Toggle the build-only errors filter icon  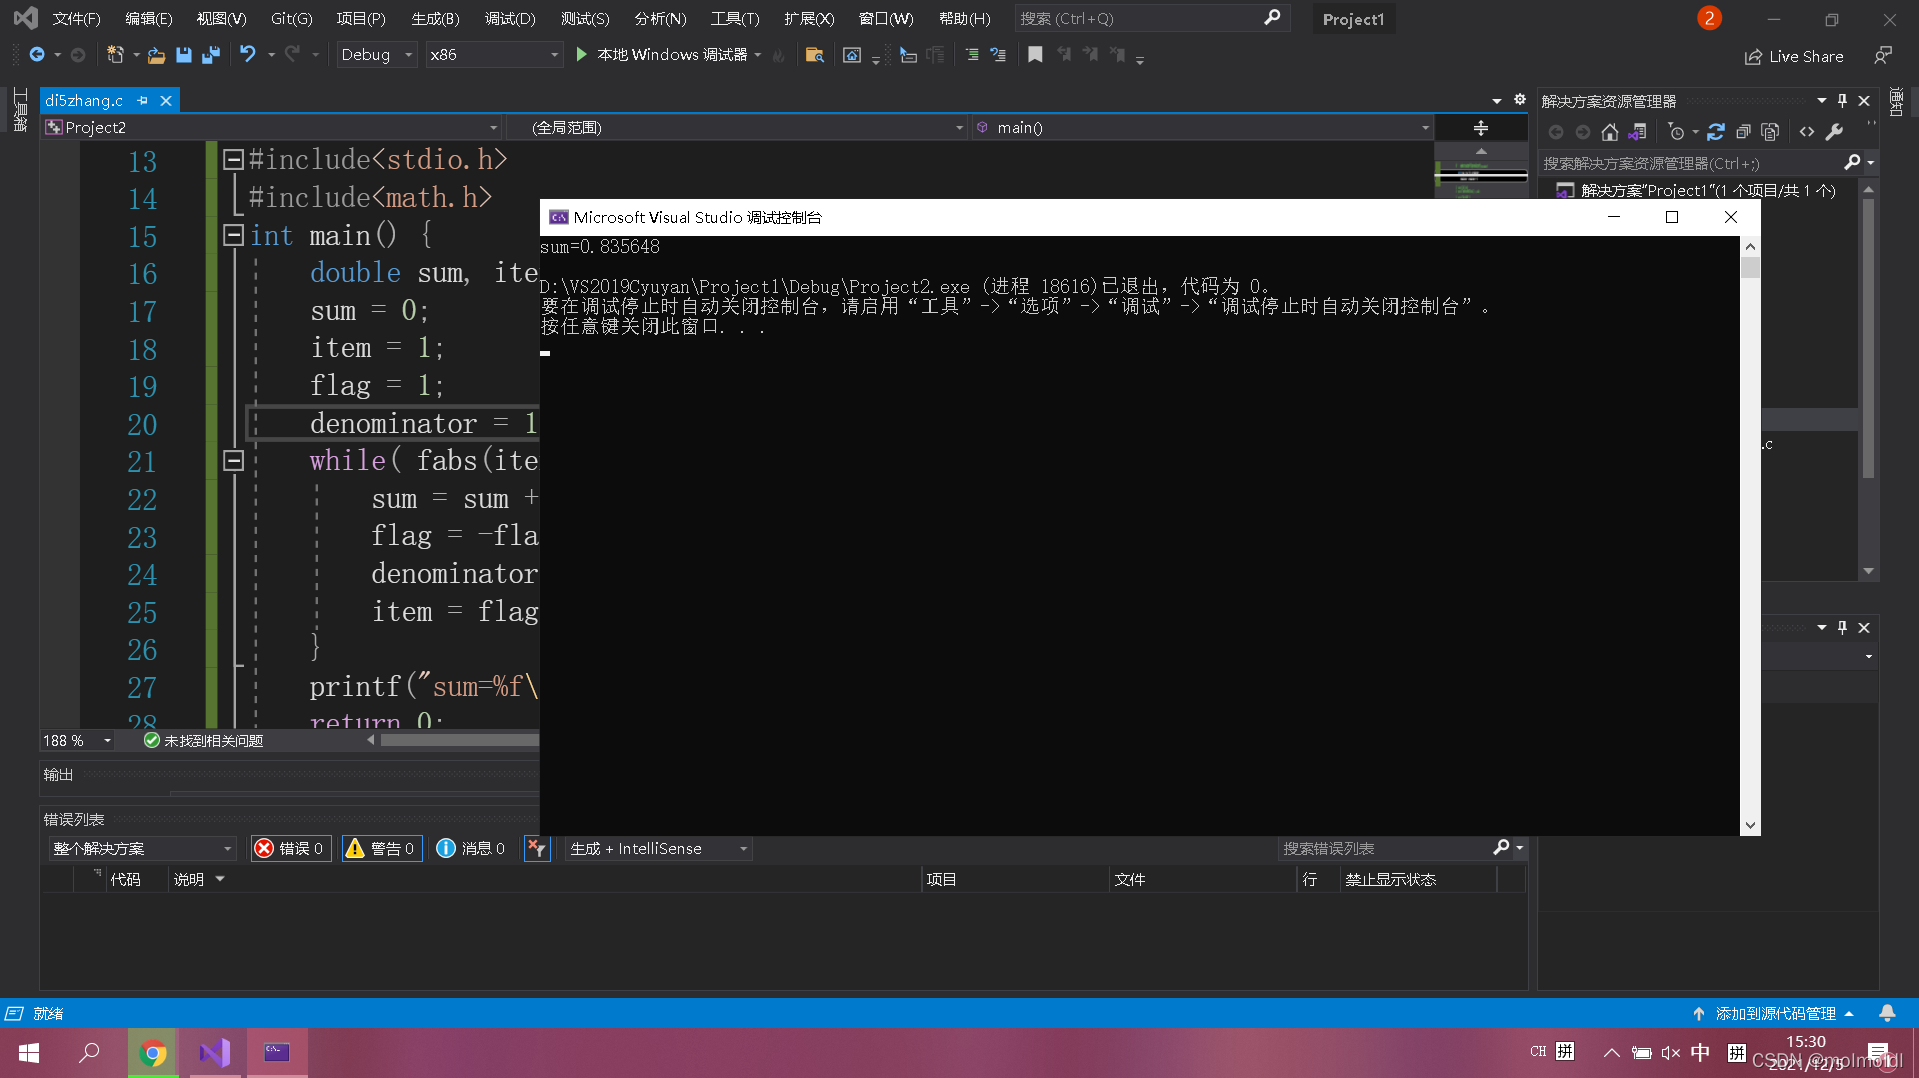pyautogui.click(x=537, y=849)
